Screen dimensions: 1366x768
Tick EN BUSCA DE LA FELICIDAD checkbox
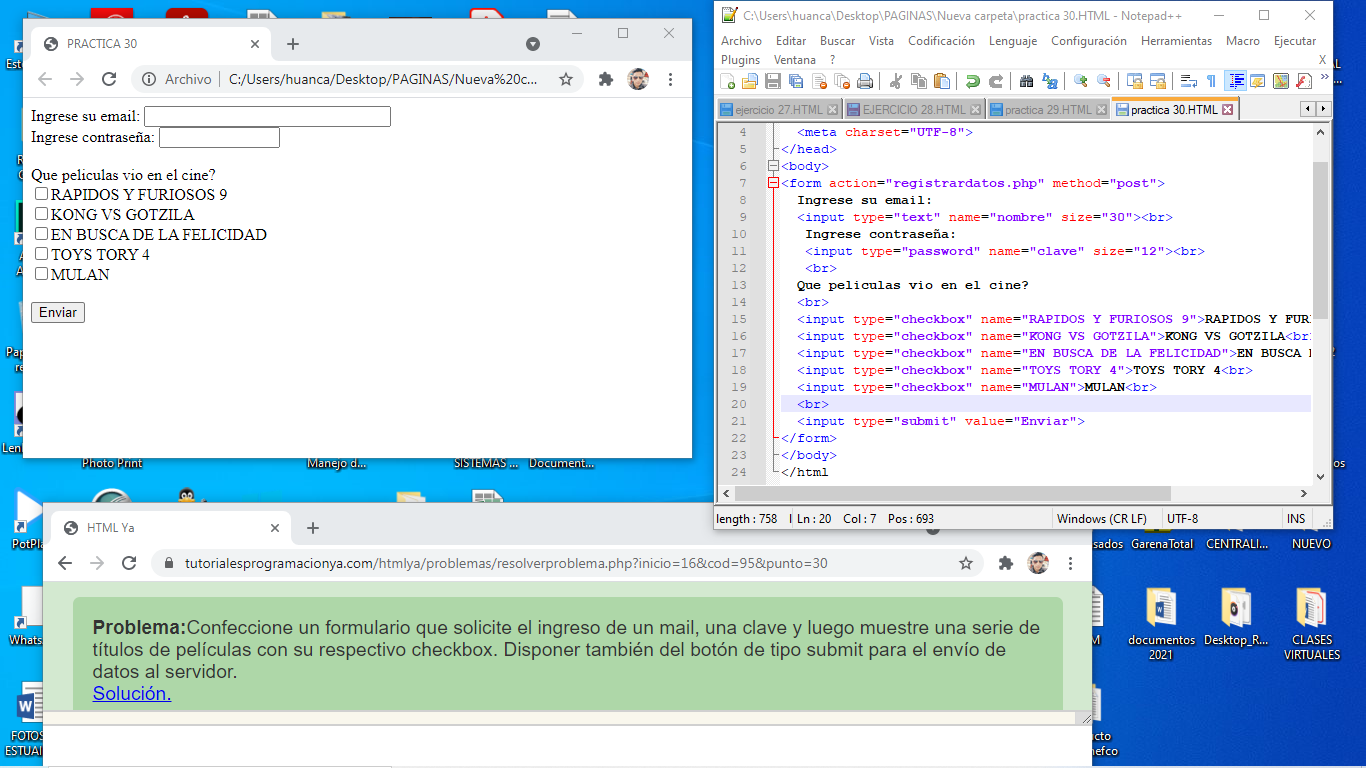[x=41, y=234]
